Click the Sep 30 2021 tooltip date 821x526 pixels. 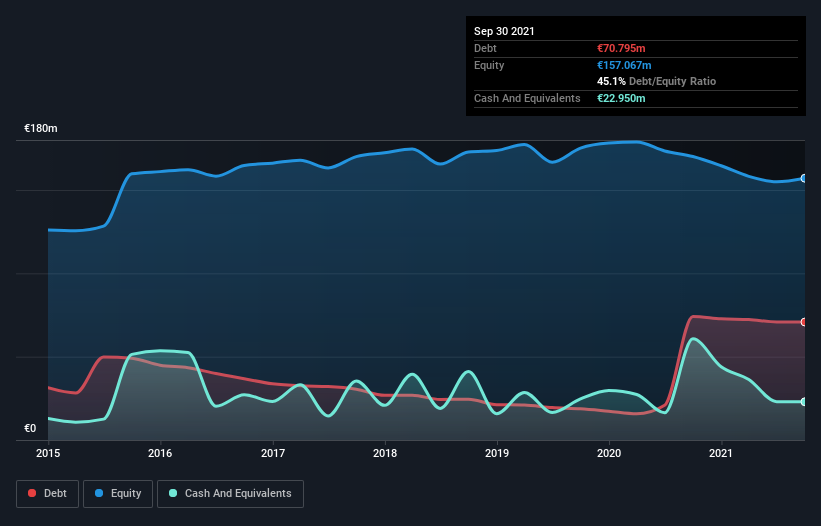[x=504, y=31]
